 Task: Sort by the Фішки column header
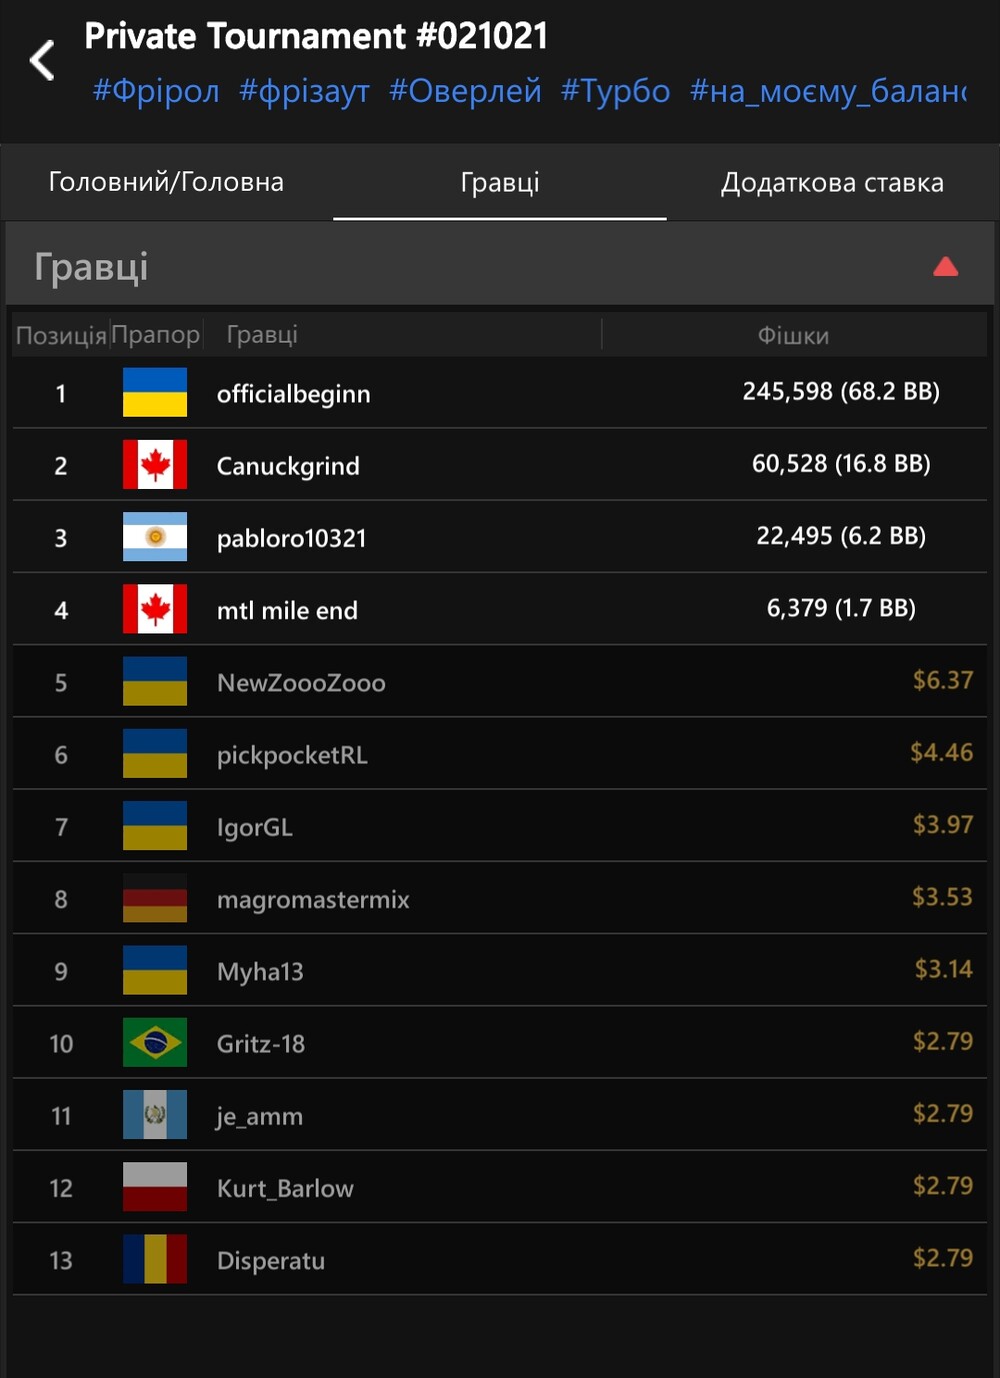tap(793, 335)
